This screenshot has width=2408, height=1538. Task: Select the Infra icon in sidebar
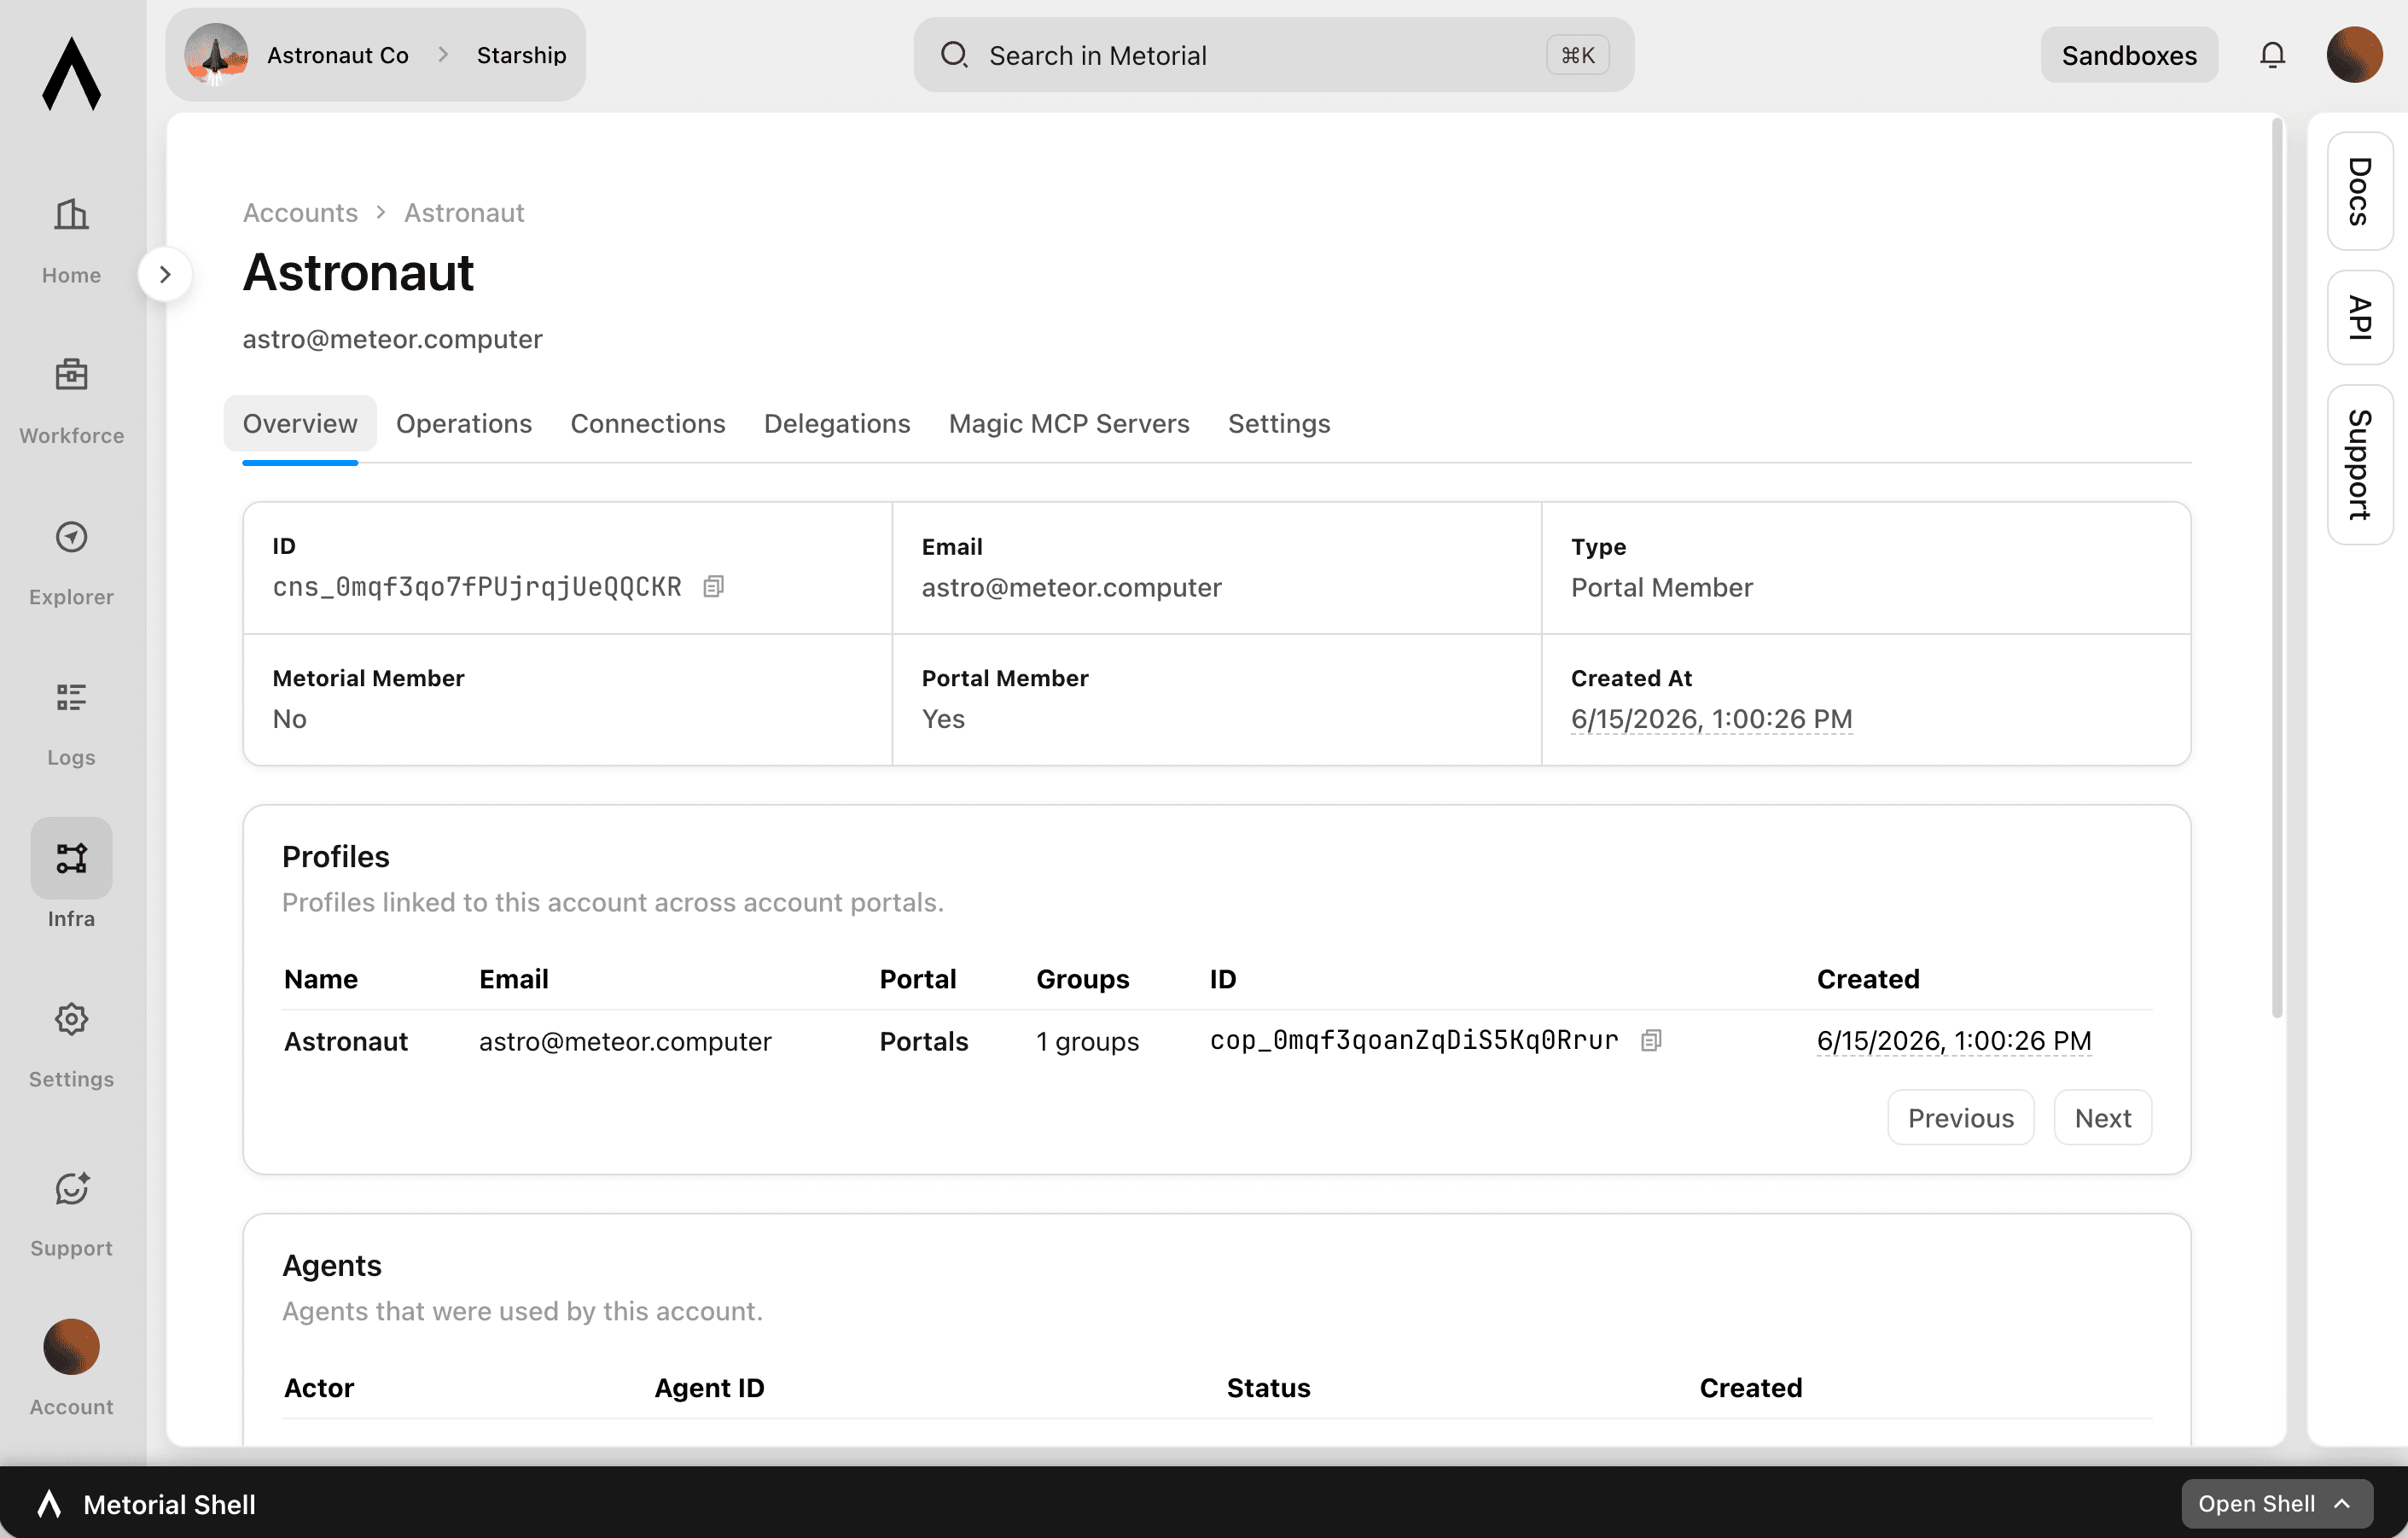[x=71, y=858]
